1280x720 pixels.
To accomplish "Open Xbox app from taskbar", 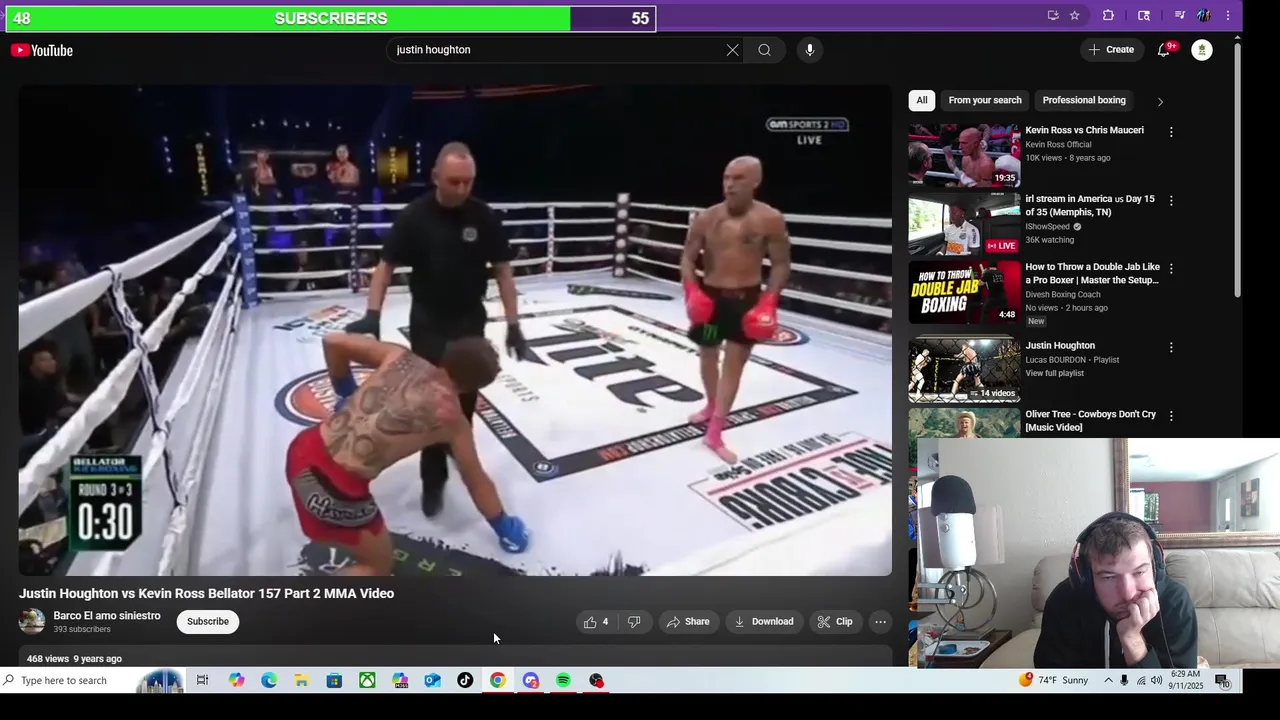I will [367, 681].
